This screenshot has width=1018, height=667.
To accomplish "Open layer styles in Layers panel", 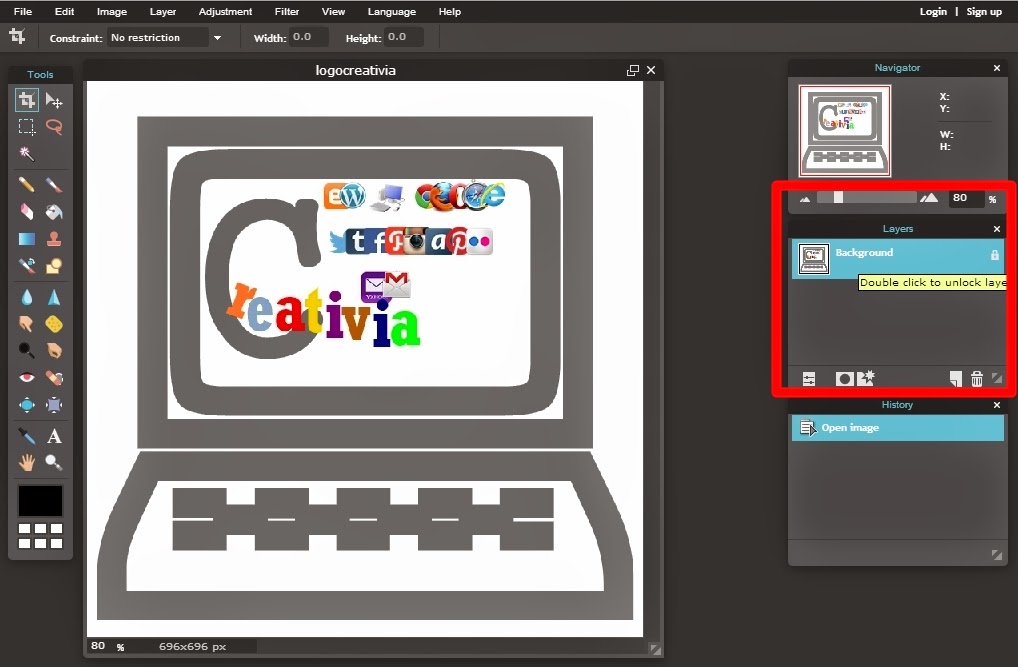I will pos(865,378).
